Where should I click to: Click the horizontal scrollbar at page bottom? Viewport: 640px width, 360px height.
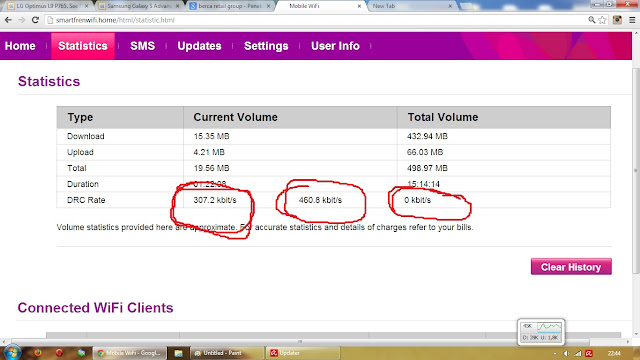coord(300,341)
